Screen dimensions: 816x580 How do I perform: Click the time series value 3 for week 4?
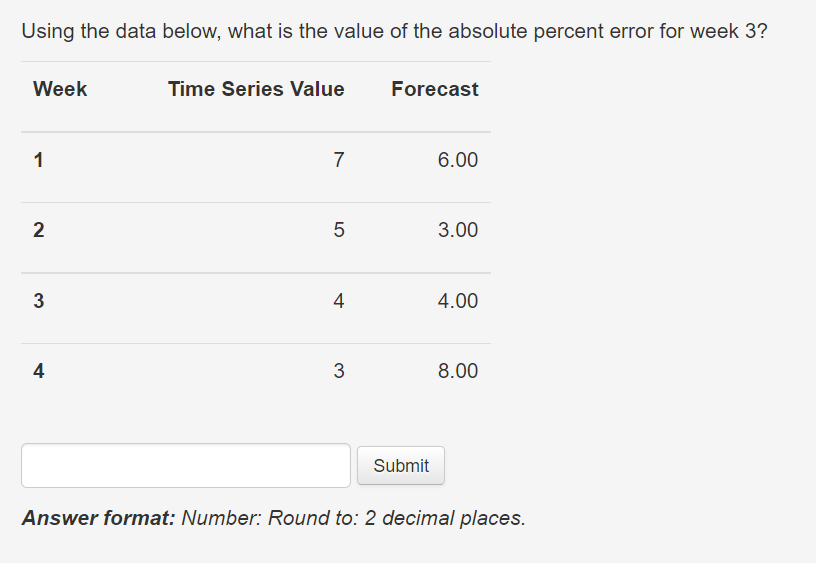(339, 370)
